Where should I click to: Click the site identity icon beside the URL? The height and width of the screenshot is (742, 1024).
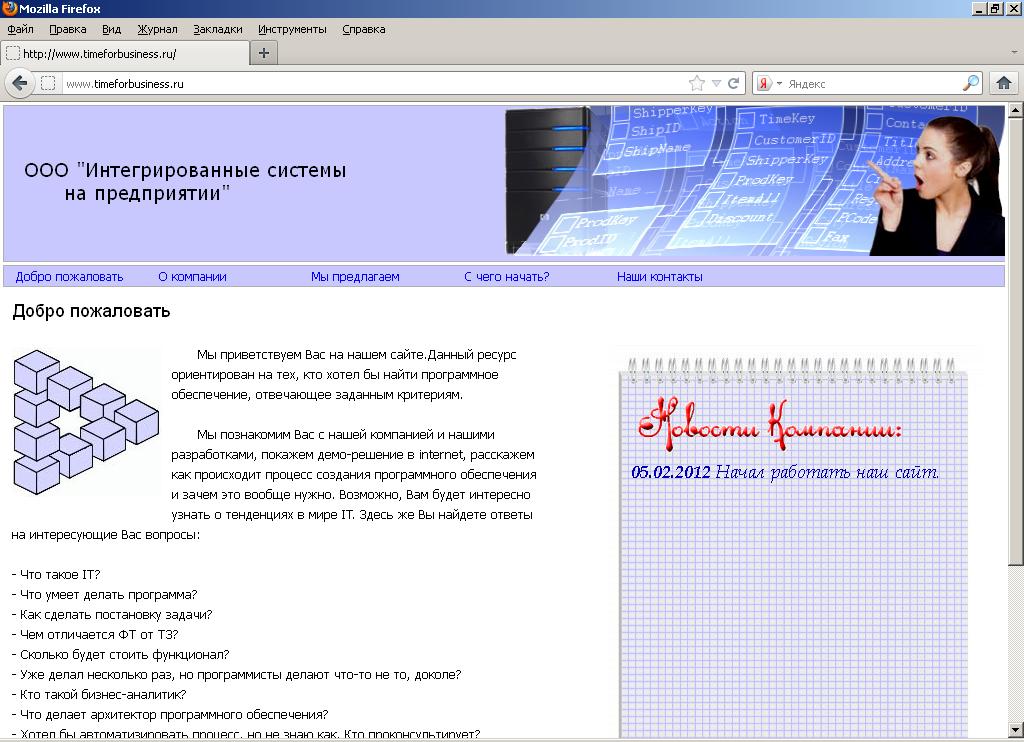coord(48,83)
